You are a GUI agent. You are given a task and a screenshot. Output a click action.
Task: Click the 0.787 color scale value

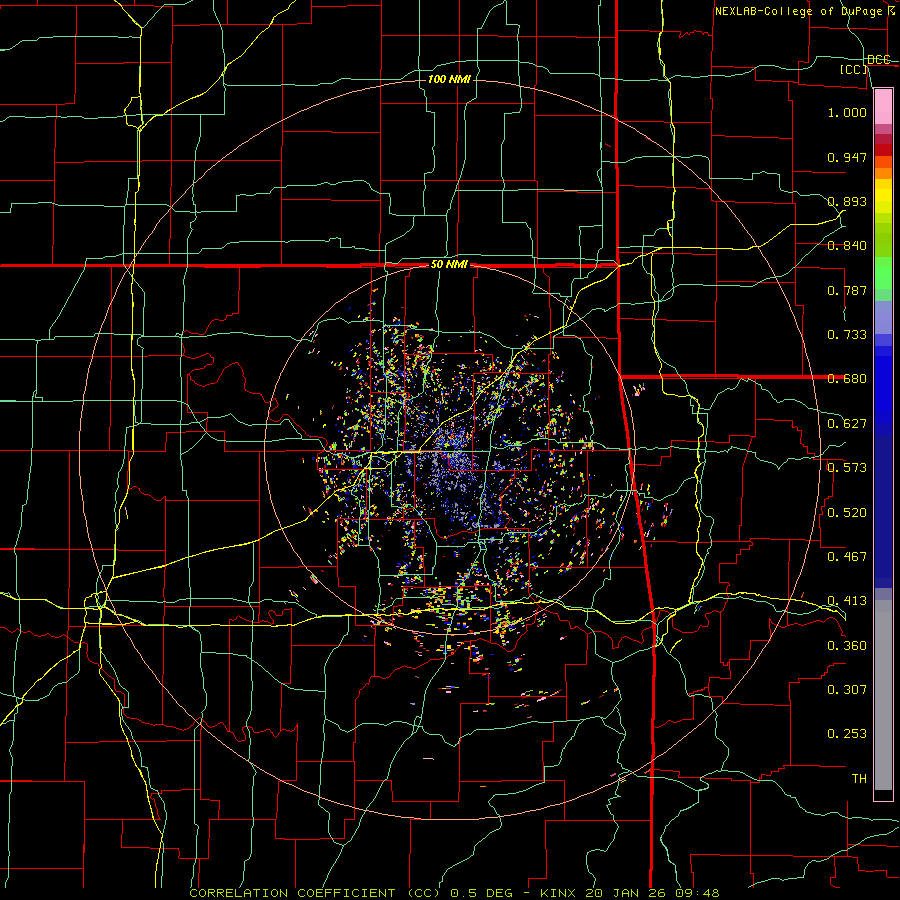tap(847, 290)
